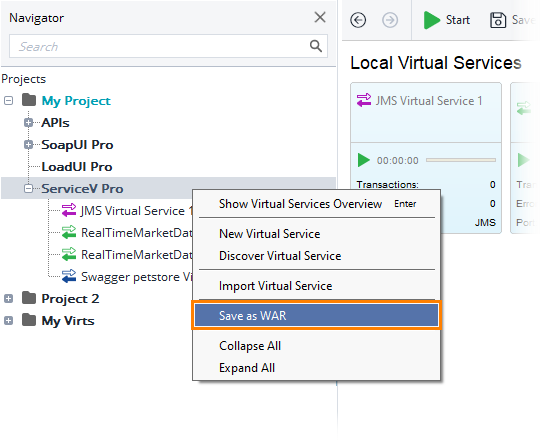Choose Import Virtual Service menu item

tap(316, 286)
